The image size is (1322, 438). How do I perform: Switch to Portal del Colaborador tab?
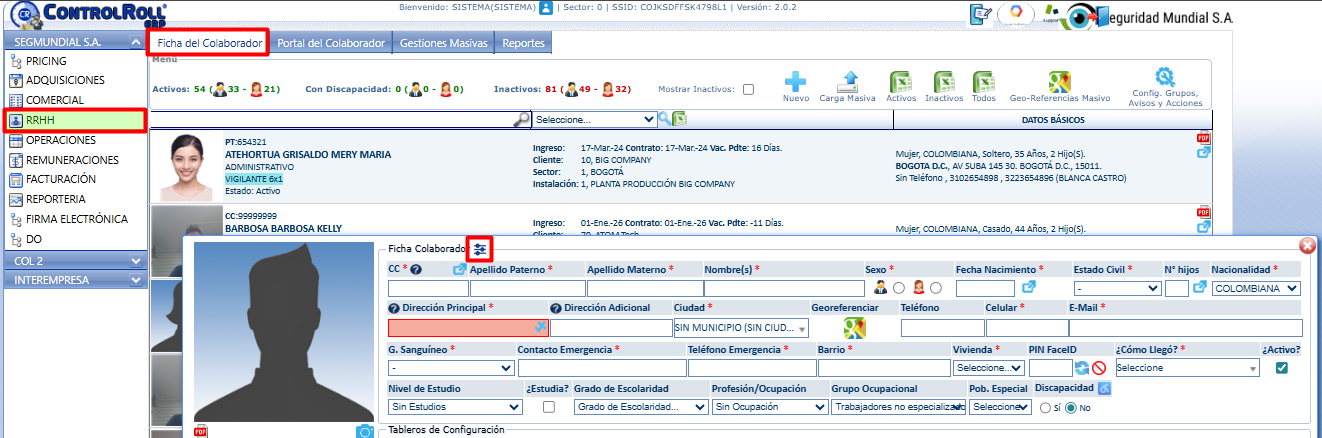click(331, 44)
